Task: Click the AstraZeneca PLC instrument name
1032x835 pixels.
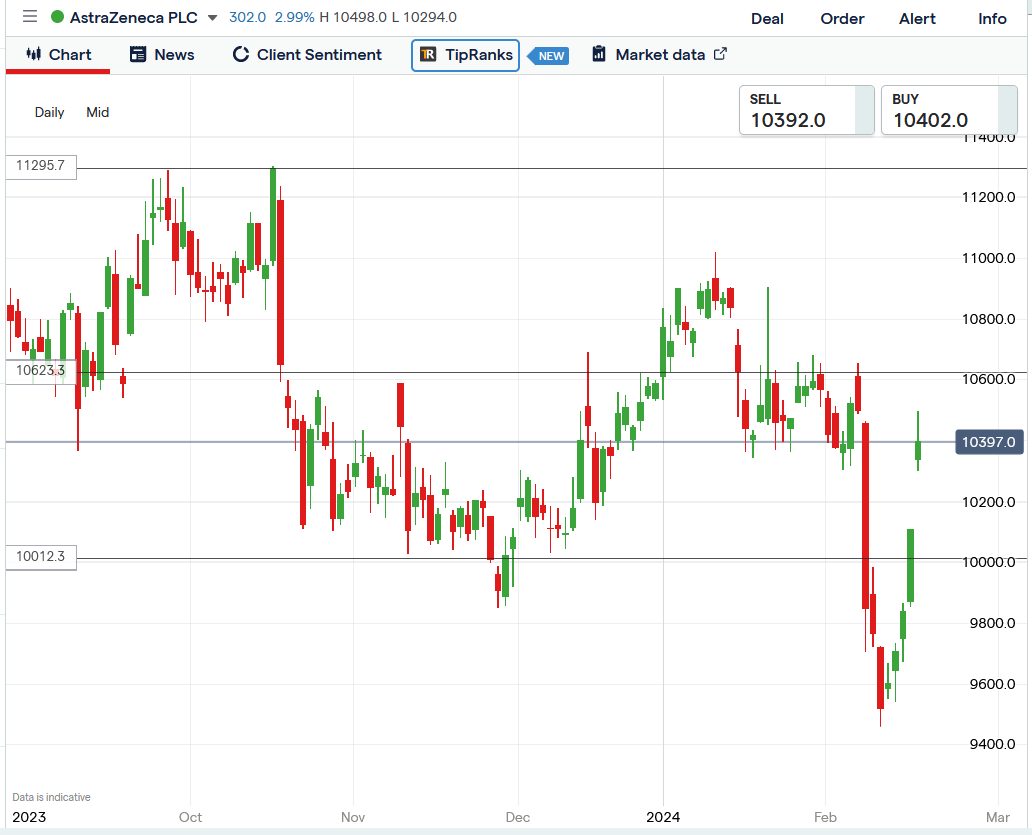Action: [134, 18]
